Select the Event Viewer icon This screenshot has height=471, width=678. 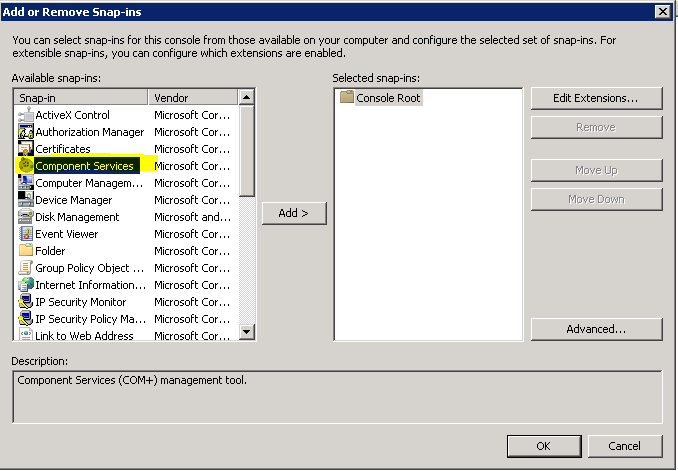(26, 234)
